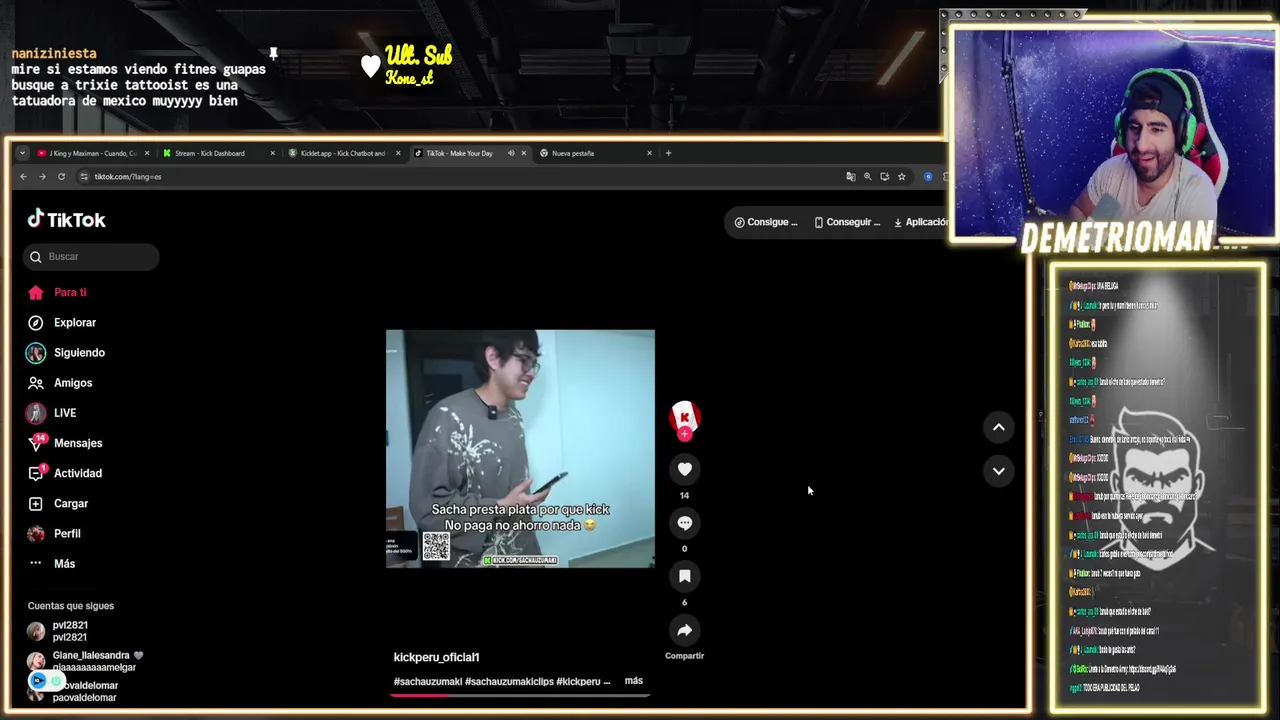Follow kickperu_oficial1 via avatar plus
This screenshot has height=720, width=1280.
[685, 434]
